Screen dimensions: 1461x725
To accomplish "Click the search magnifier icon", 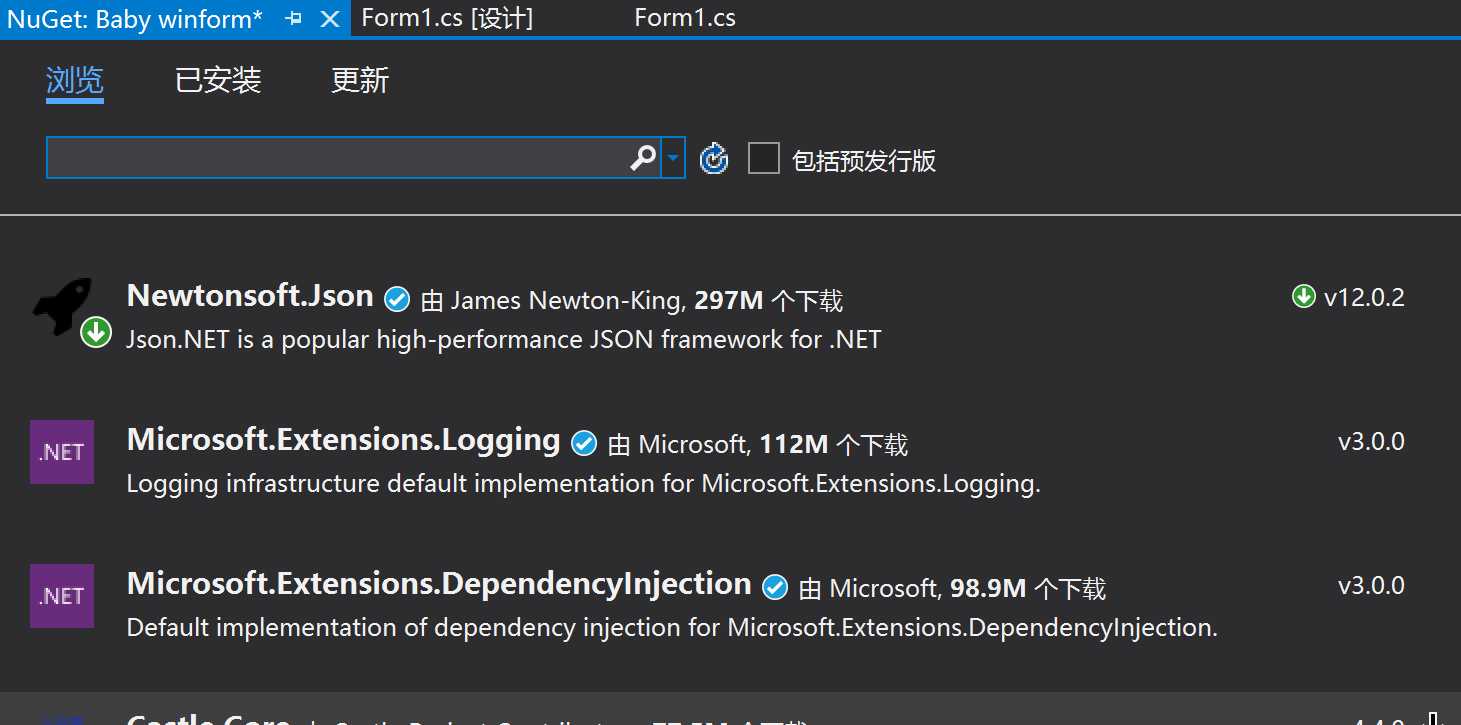I will 643,157.
